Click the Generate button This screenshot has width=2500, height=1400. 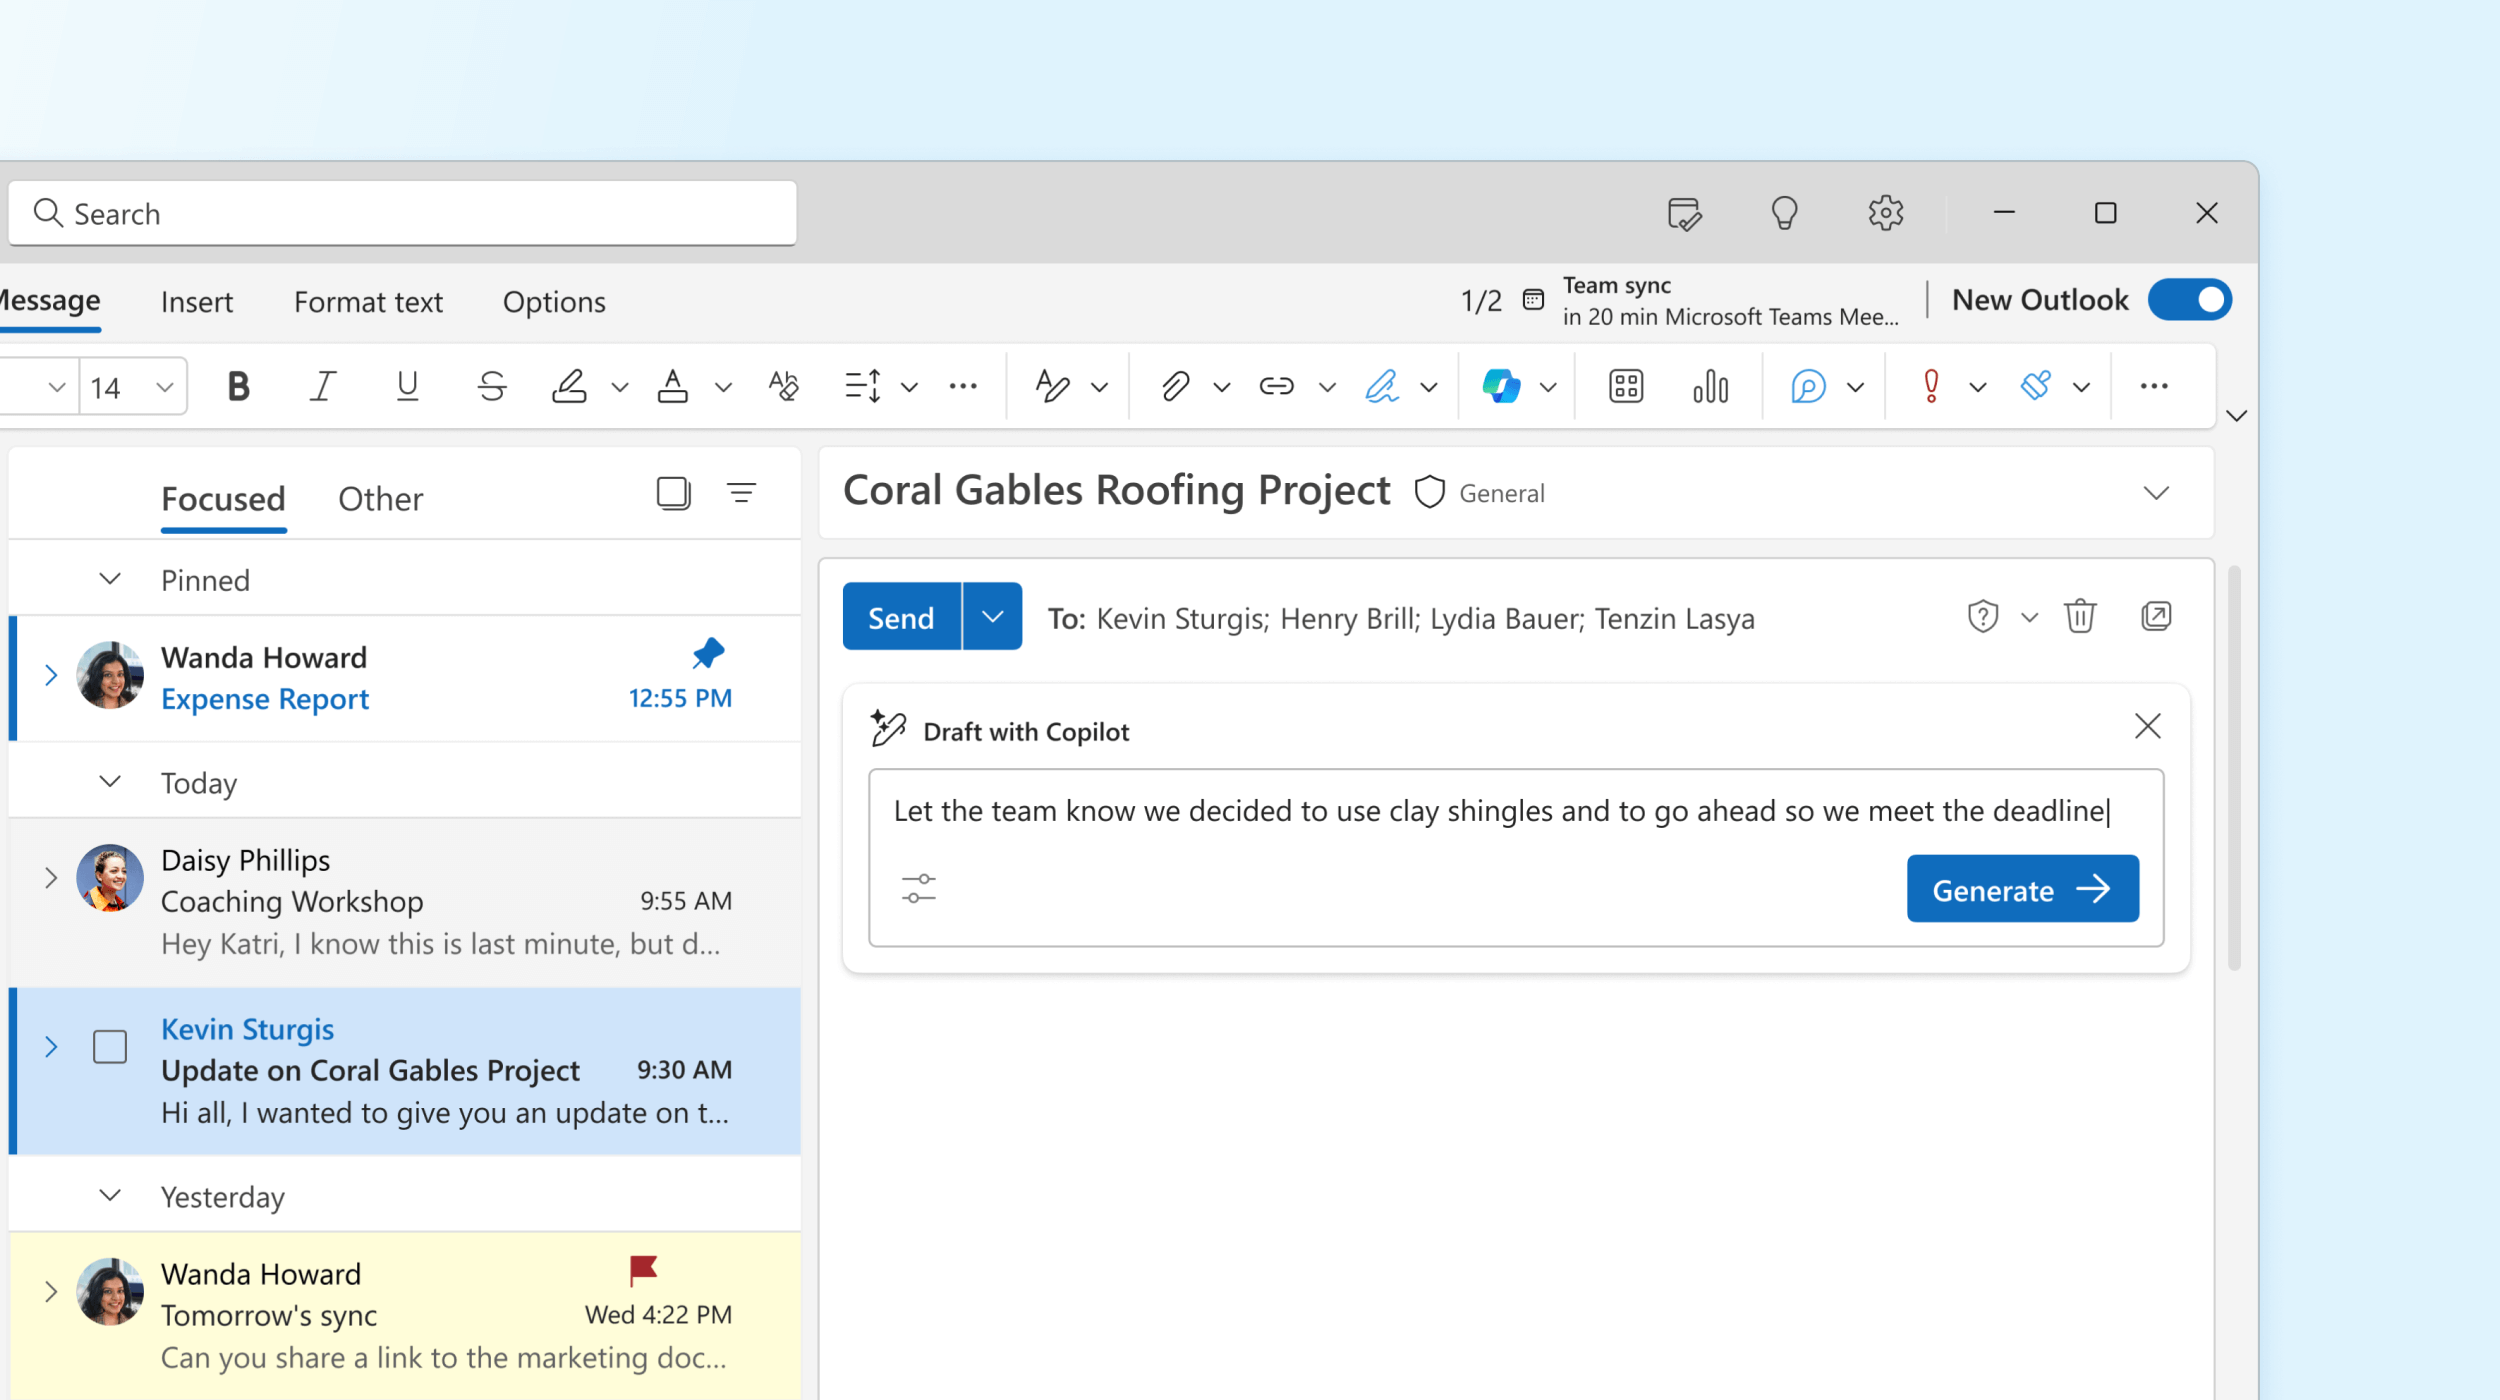pos(2023,890)
